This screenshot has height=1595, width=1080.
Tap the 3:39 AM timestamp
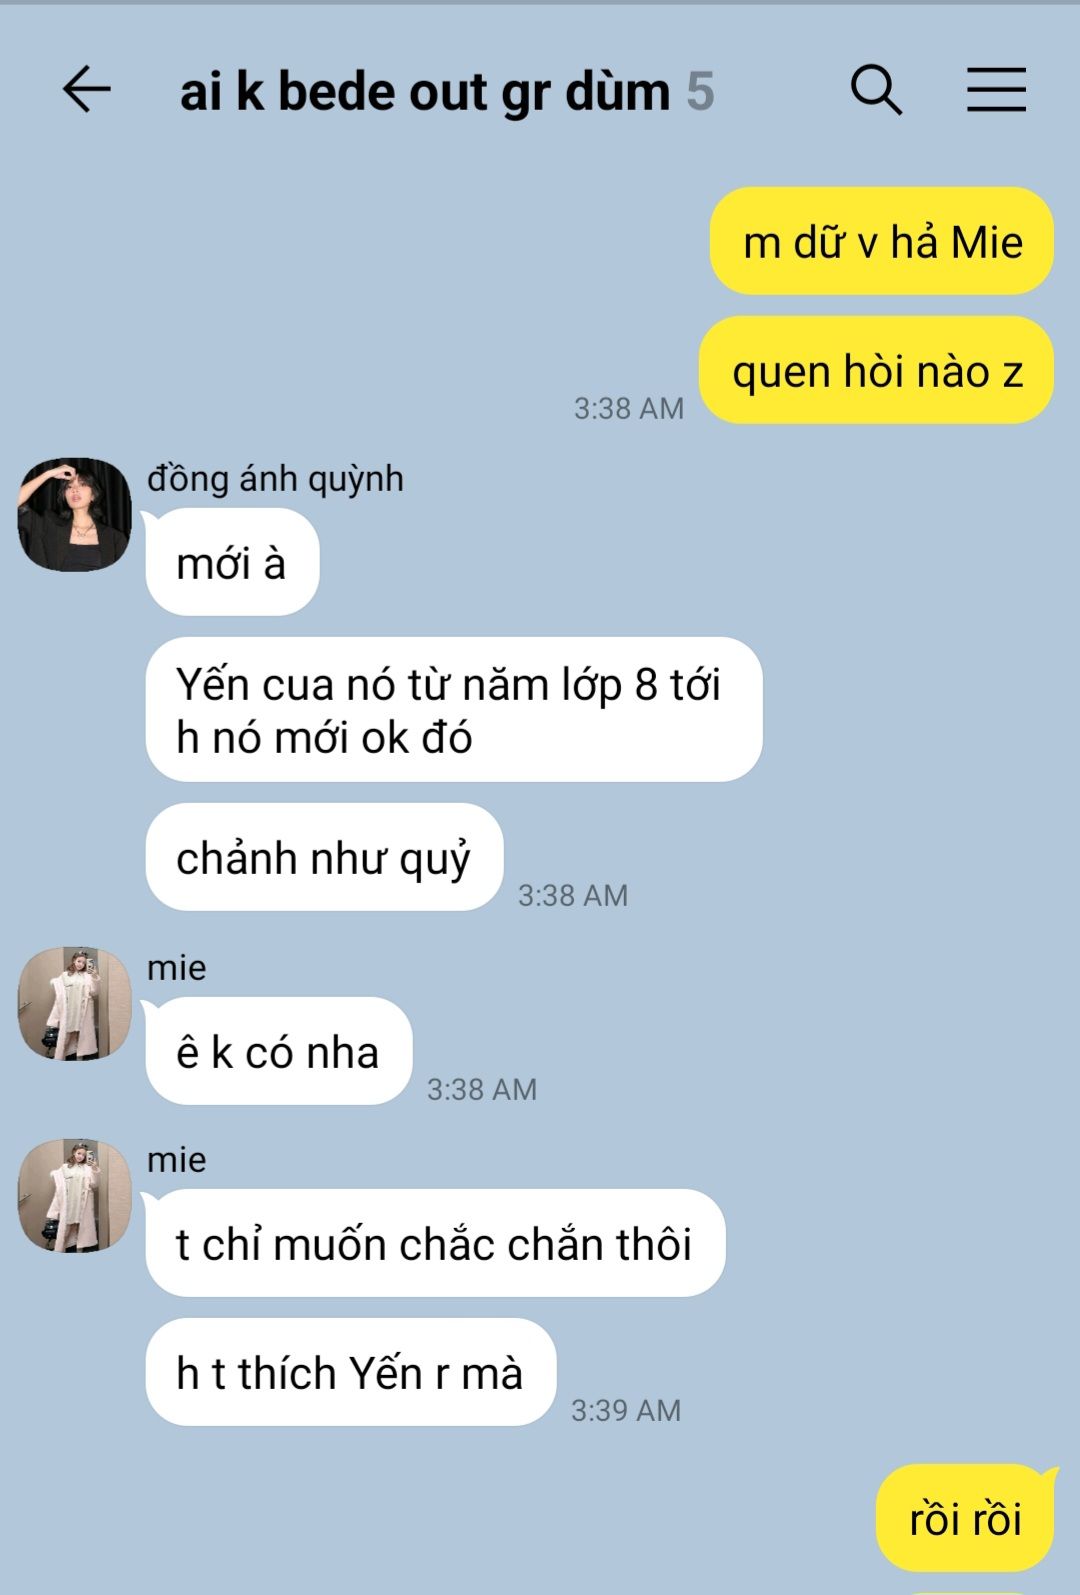coord(626,1410)
